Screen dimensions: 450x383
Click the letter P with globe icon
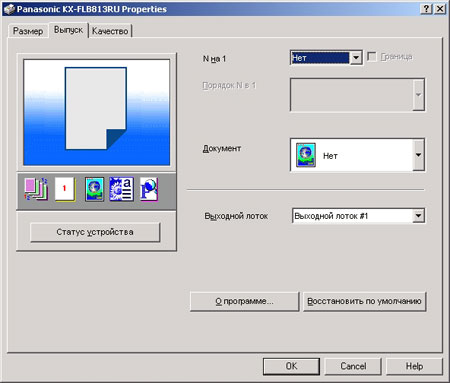[x=149, y=189]
